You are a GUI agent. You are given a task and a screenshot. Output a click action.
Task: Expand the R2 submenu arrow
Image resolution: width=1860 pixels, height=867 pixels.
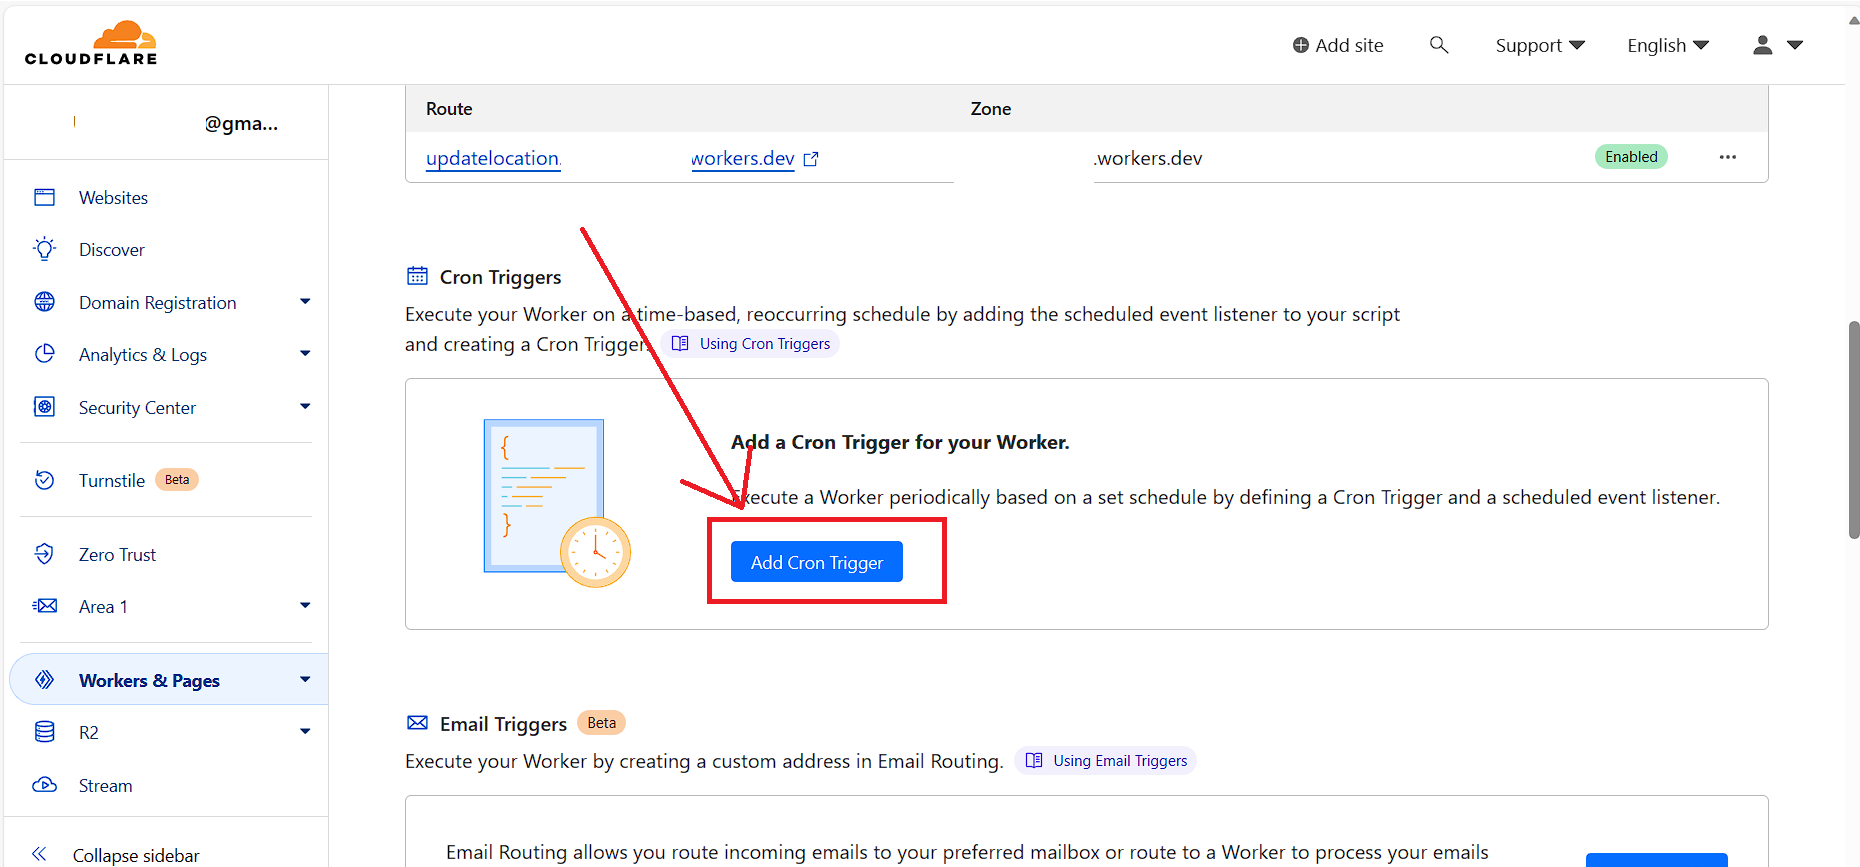coord(305,732)
